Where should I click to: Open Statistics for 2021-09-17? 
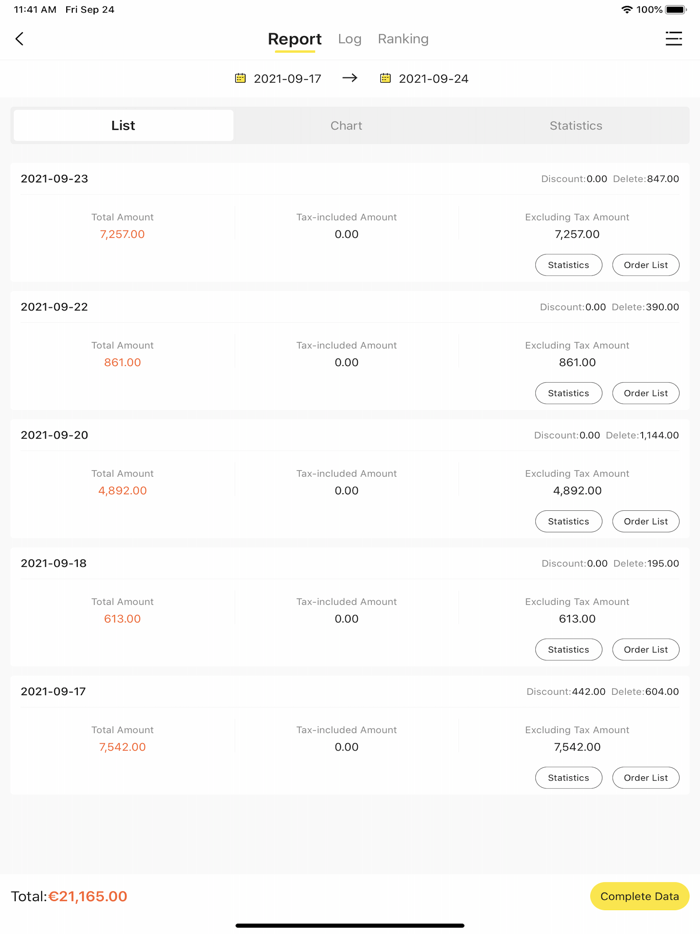[x=568, y=777]
